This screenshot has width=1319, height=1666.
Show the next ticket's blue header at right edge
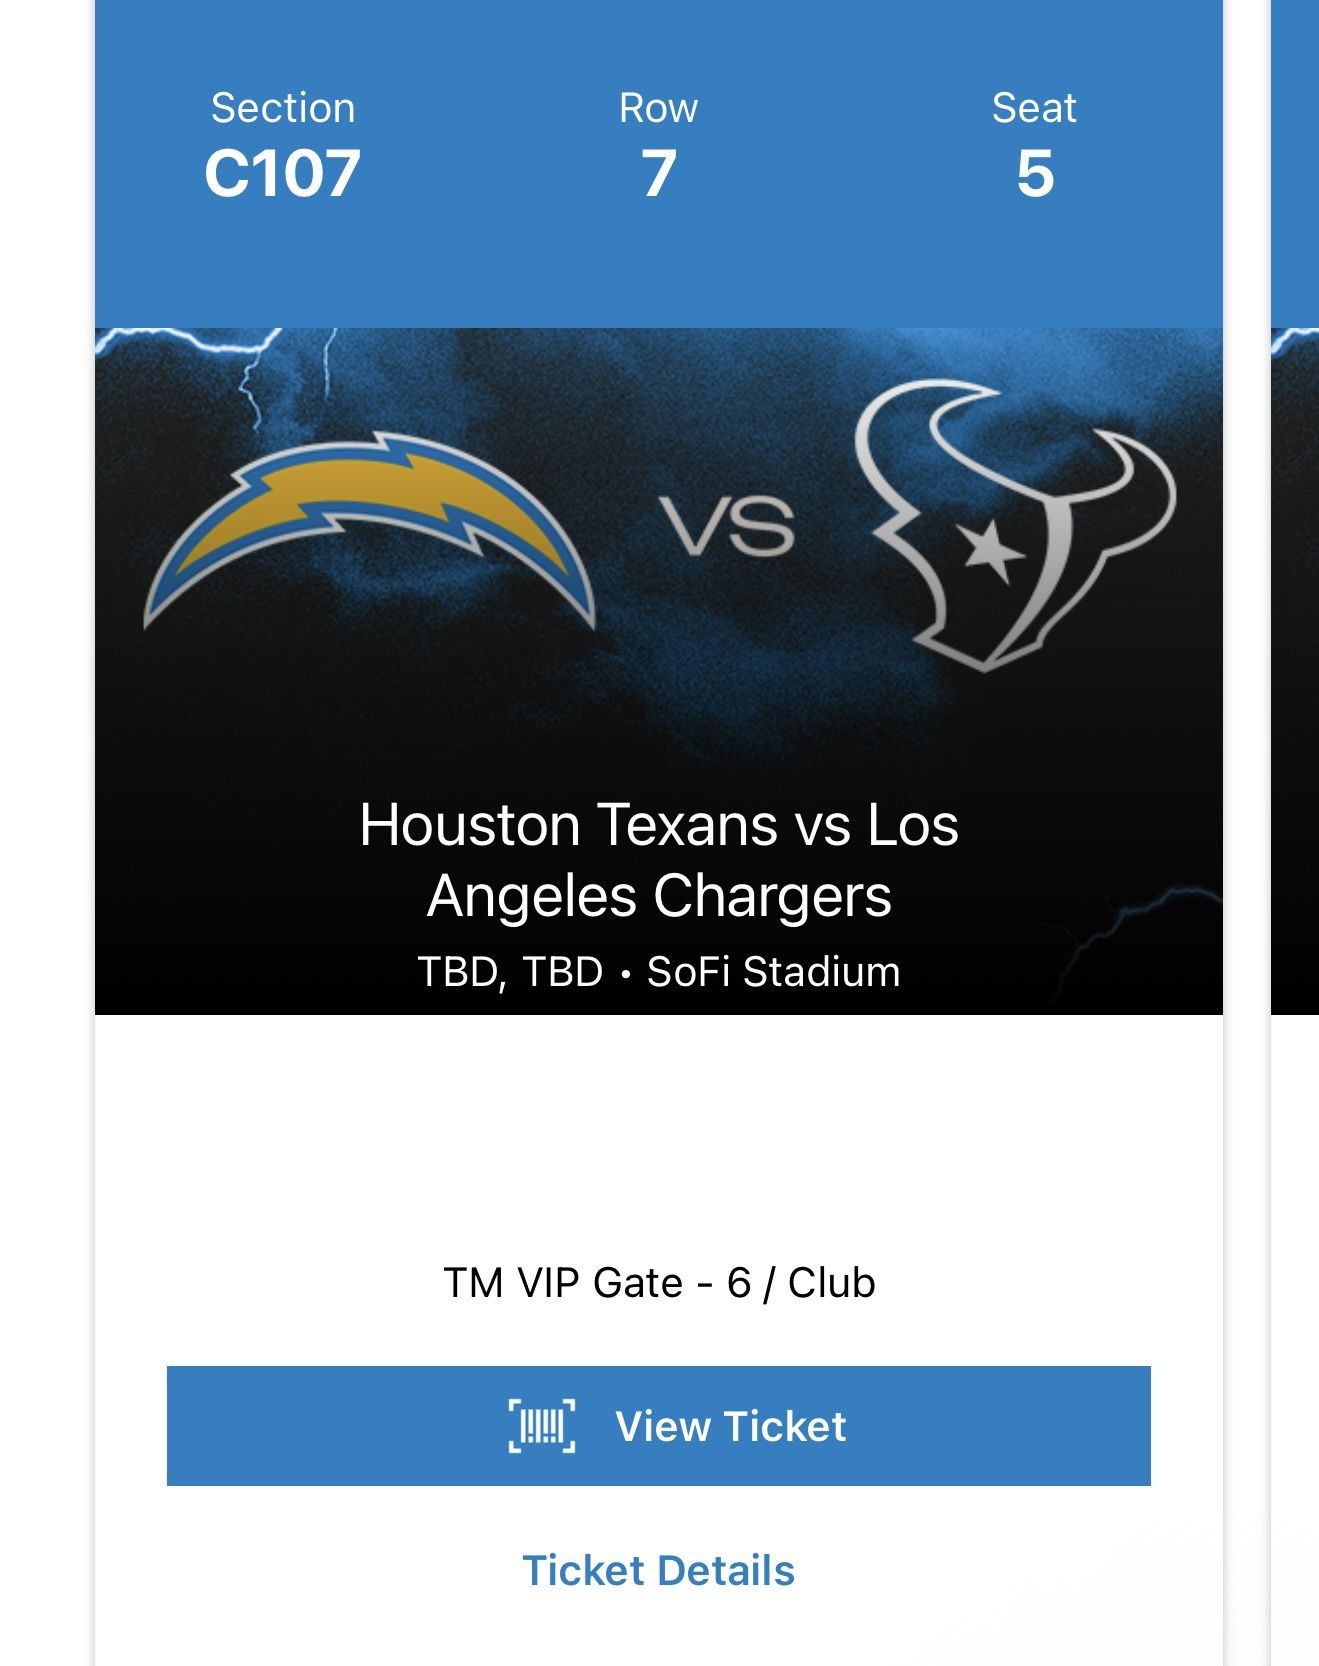(x=1295, y=160)
